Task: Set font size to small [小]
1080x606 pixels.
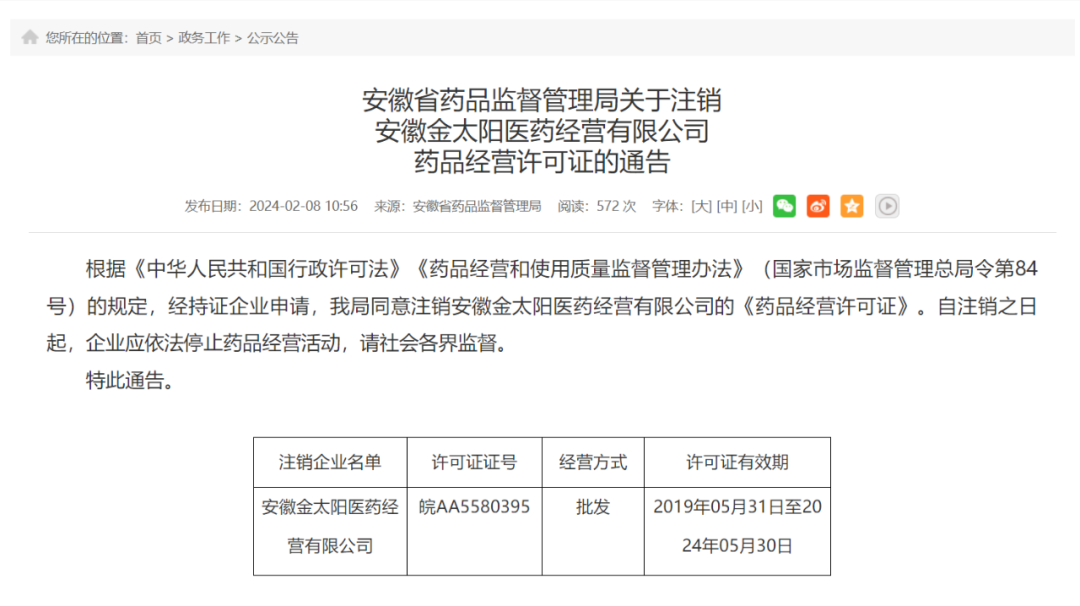Action: (751, 206)
